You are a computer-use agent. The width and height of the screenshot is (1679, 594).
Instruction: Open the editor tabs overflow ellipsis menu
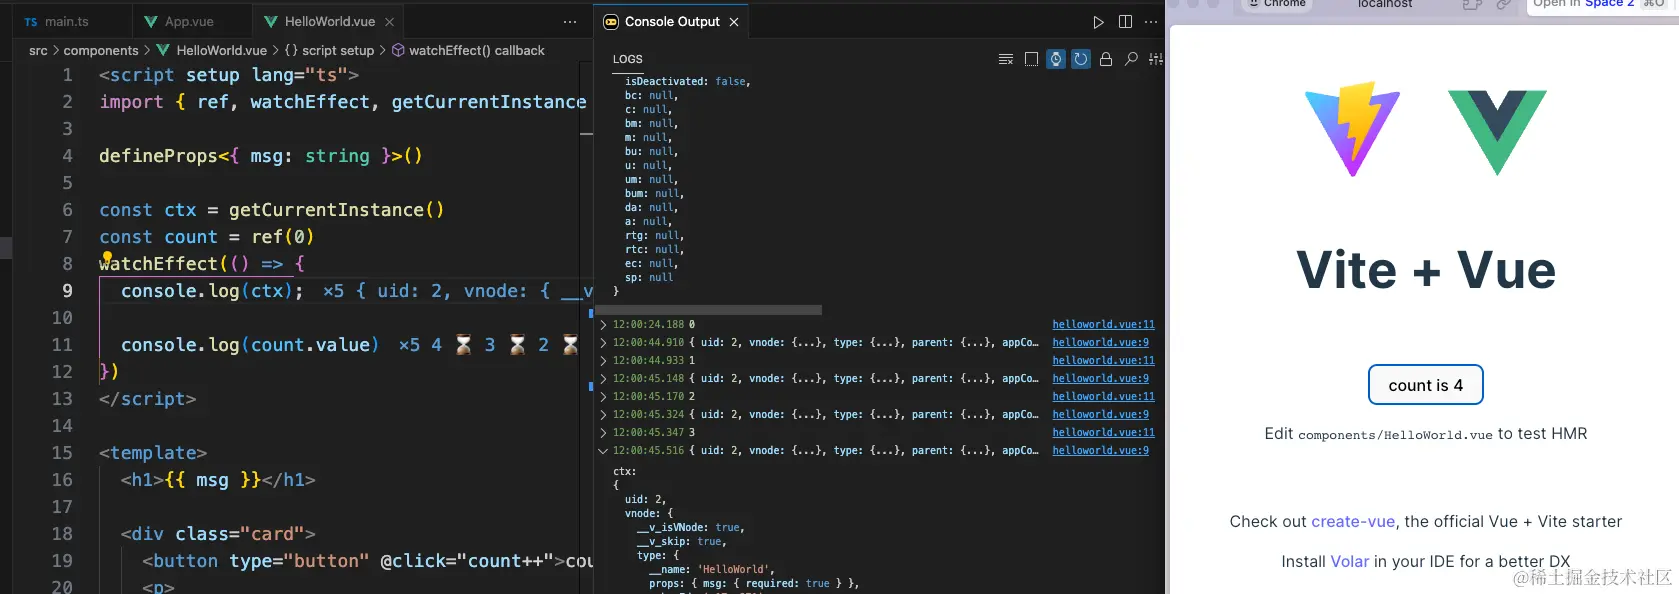(570, 22)
